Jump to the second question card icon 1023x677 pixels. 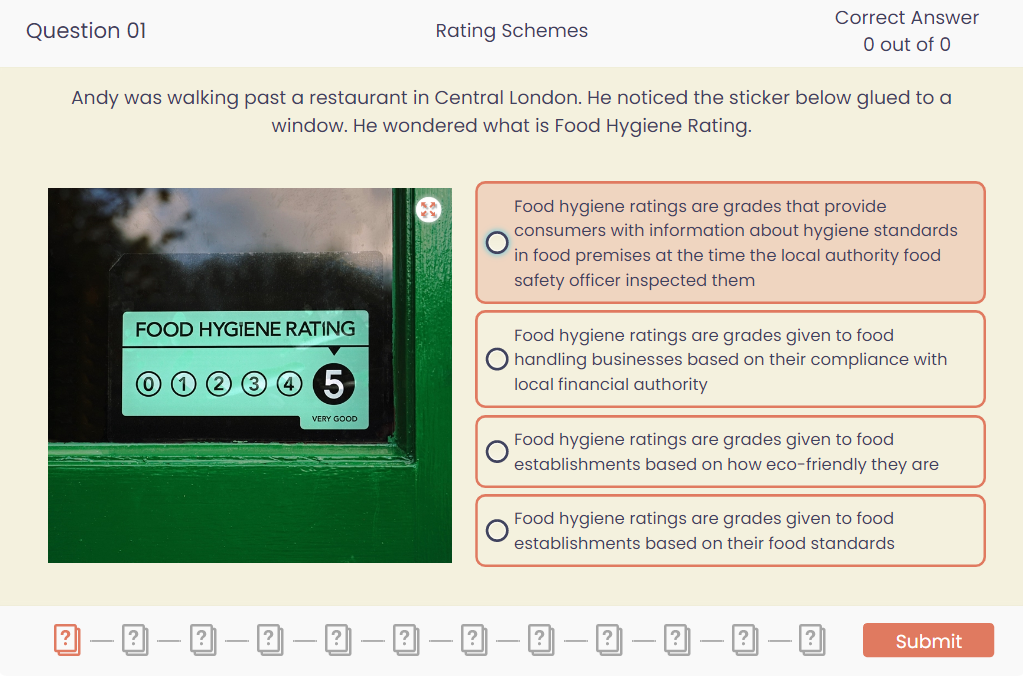pos(135,640)
